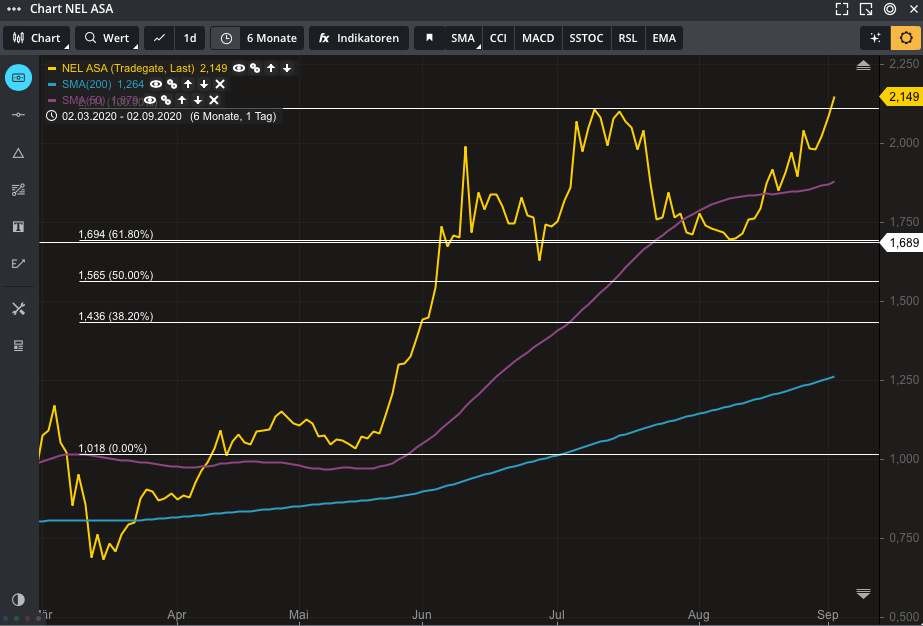Screen dimensions: 923x626
Task: Toggle visibility of SMA(50) indicator
Action: click(150, 100)
